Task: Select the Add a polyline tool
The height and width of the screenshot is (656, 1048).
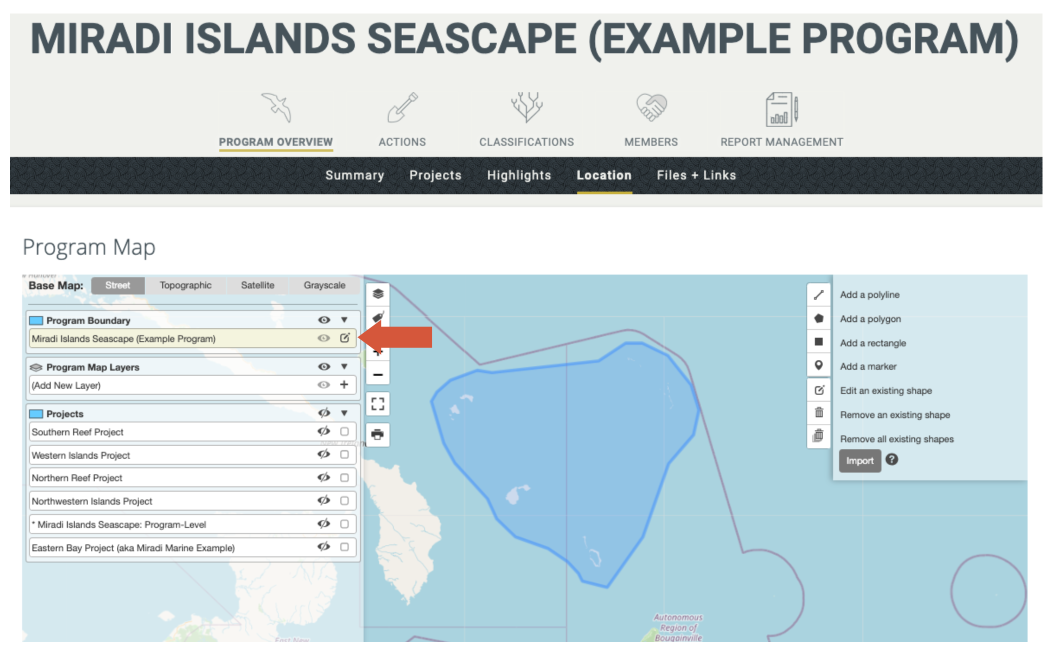Action: [x=820, y=294]
